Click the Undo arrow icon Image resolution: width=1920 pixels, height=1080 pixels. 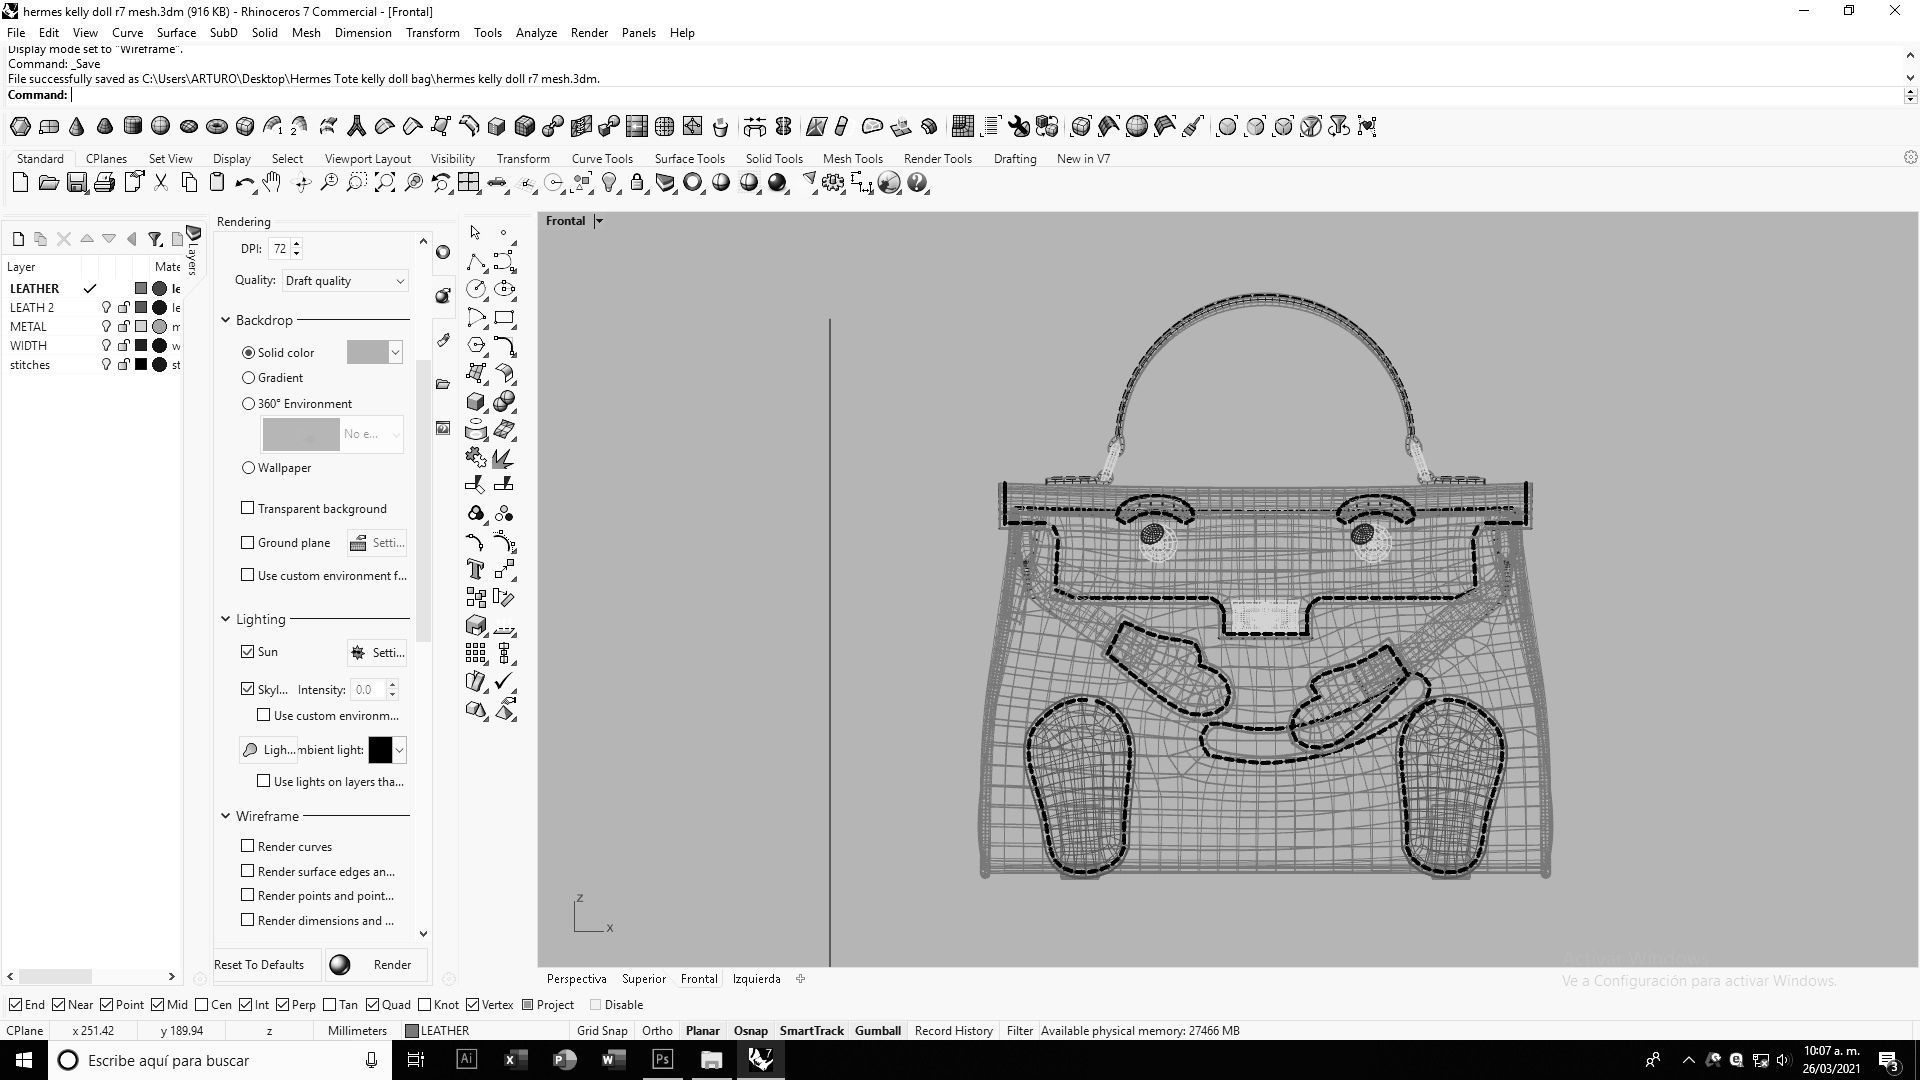tap(244, 183)
